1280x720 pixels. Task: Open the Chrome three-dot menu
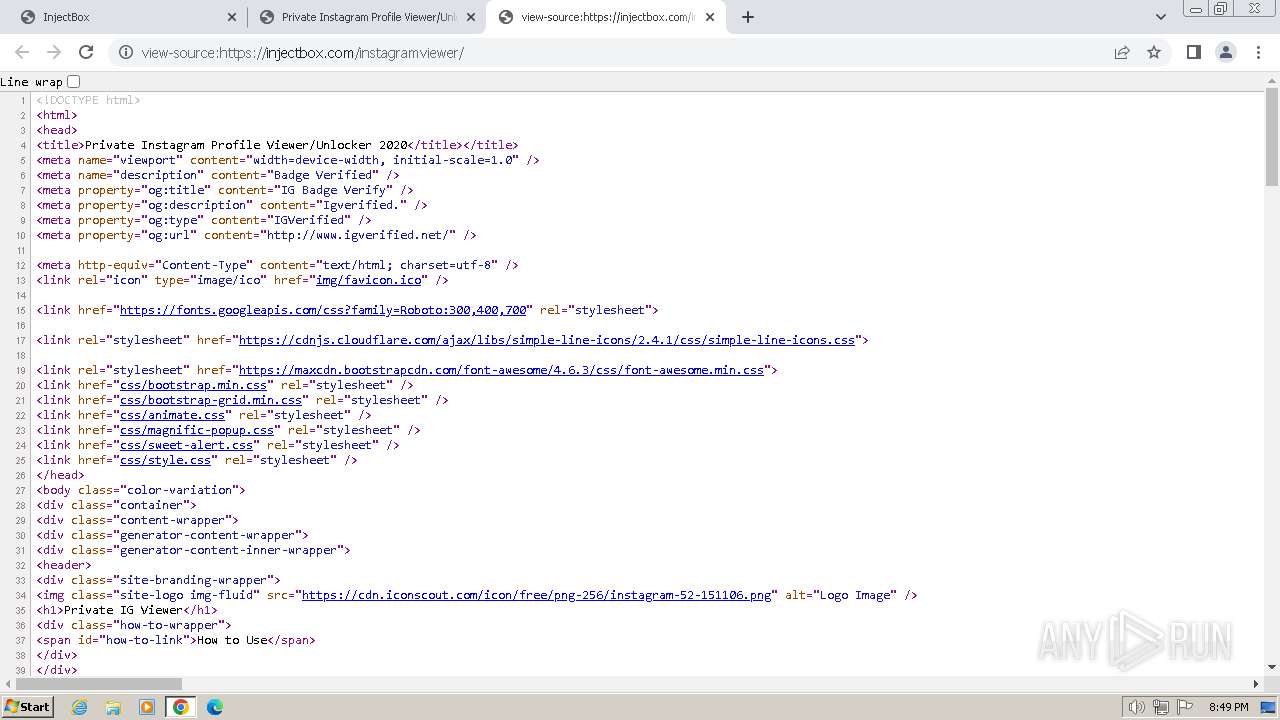(1259, 52)
